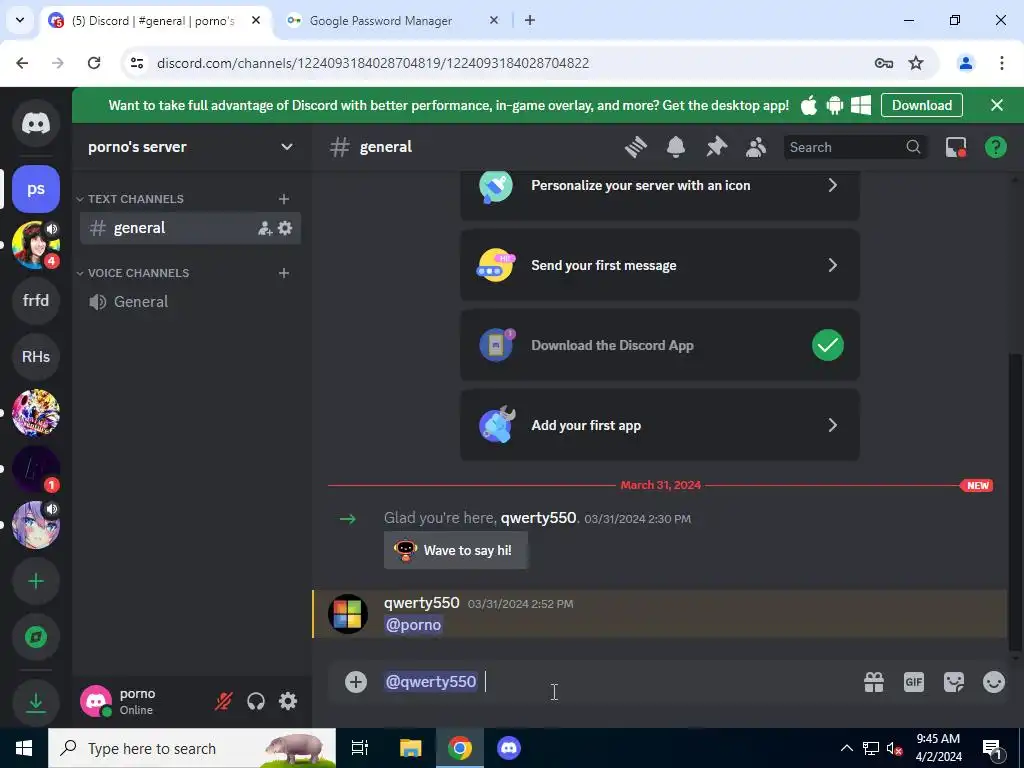Open File Explorer from taskbar
1024x768 pixels.
coord(411,748)
